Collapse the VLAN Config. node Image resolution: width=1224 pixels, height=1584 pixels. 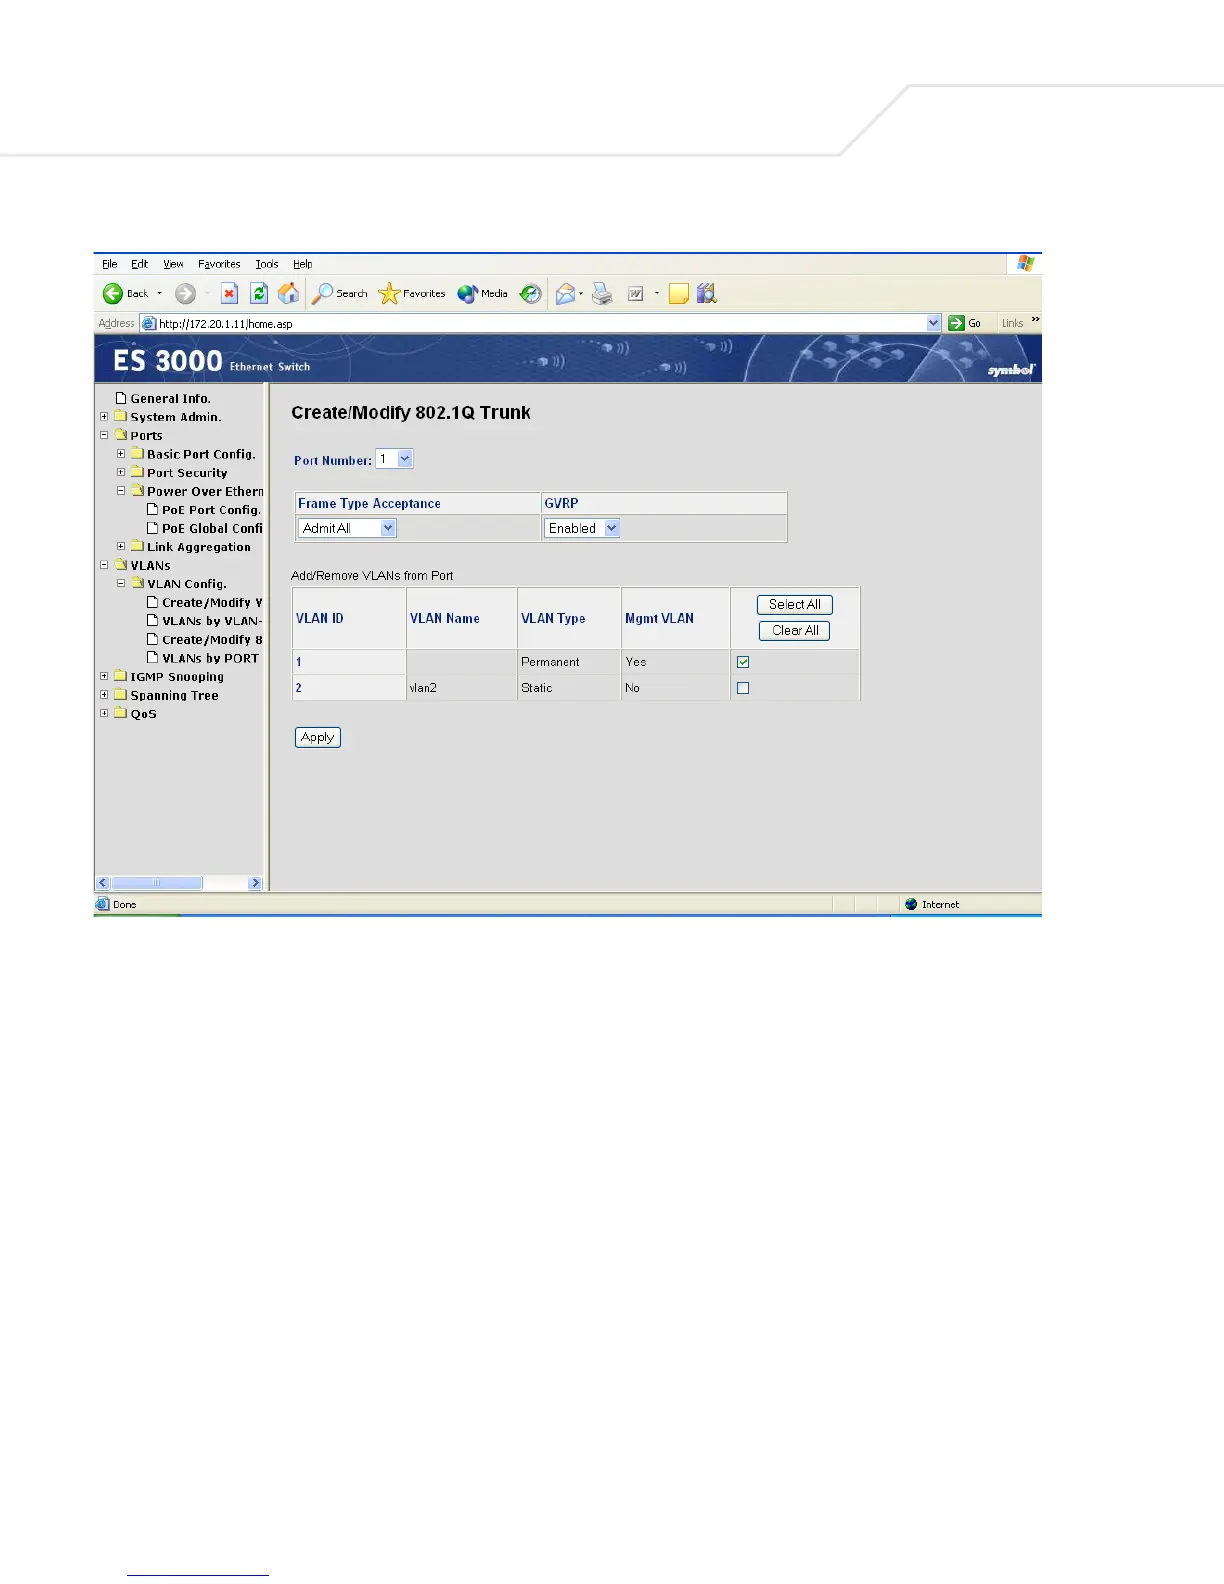pyautogui.click(x=121, y=583)
